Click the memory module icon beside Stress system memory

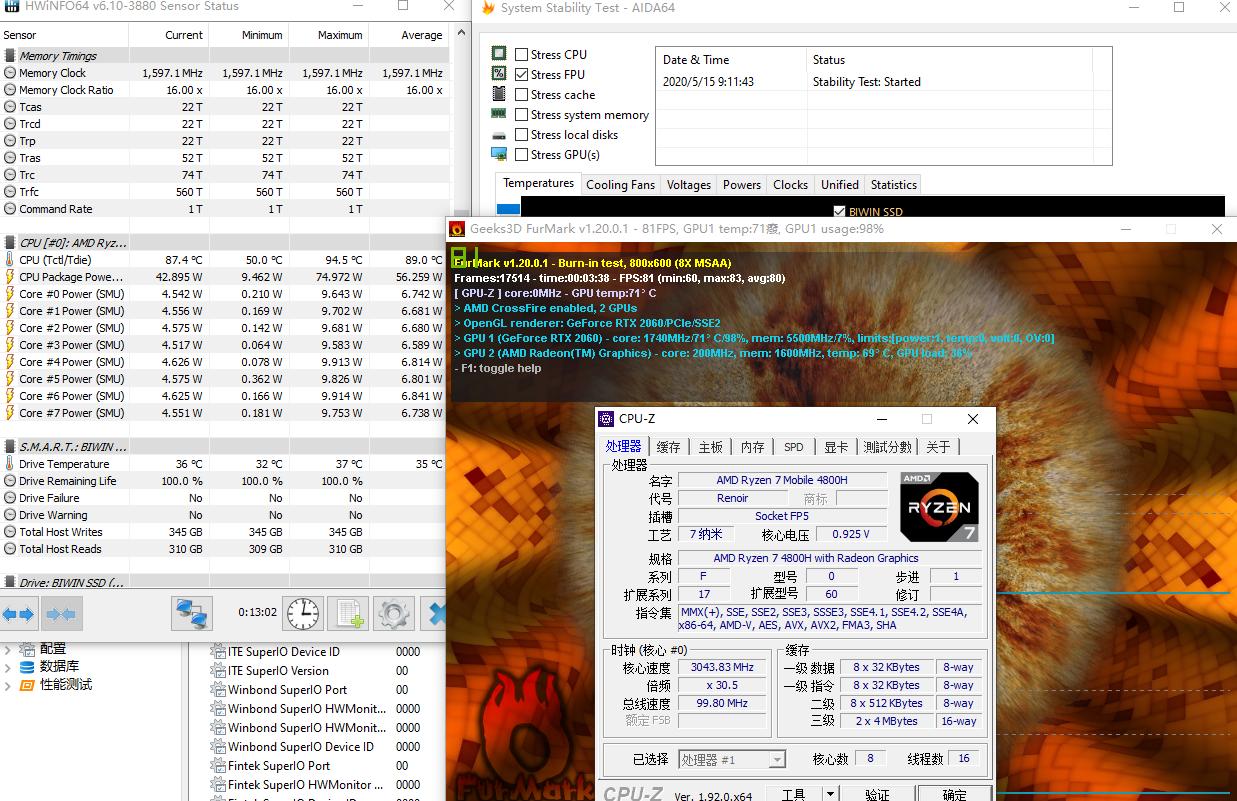coord(497,114)
